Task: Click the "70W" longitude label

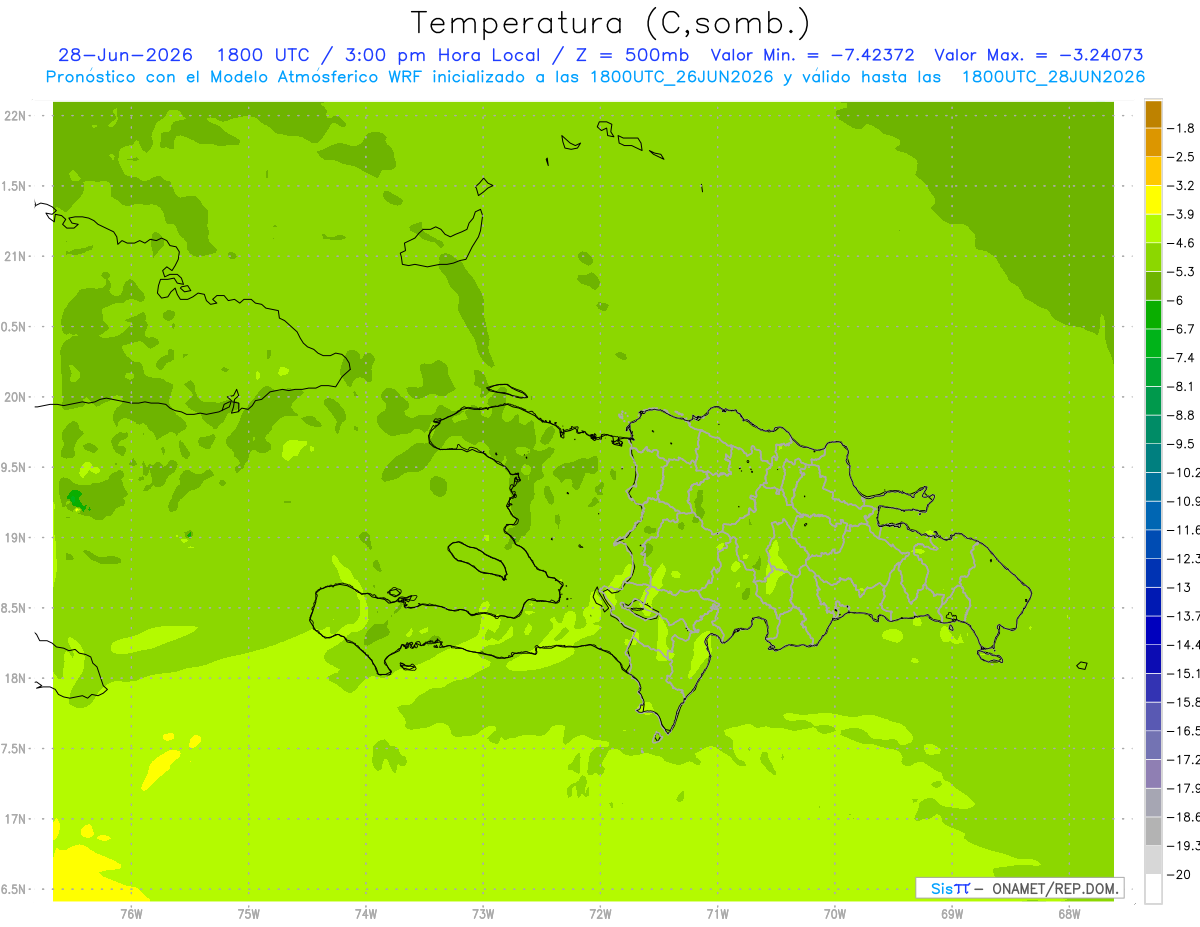Action: point(835,913)
